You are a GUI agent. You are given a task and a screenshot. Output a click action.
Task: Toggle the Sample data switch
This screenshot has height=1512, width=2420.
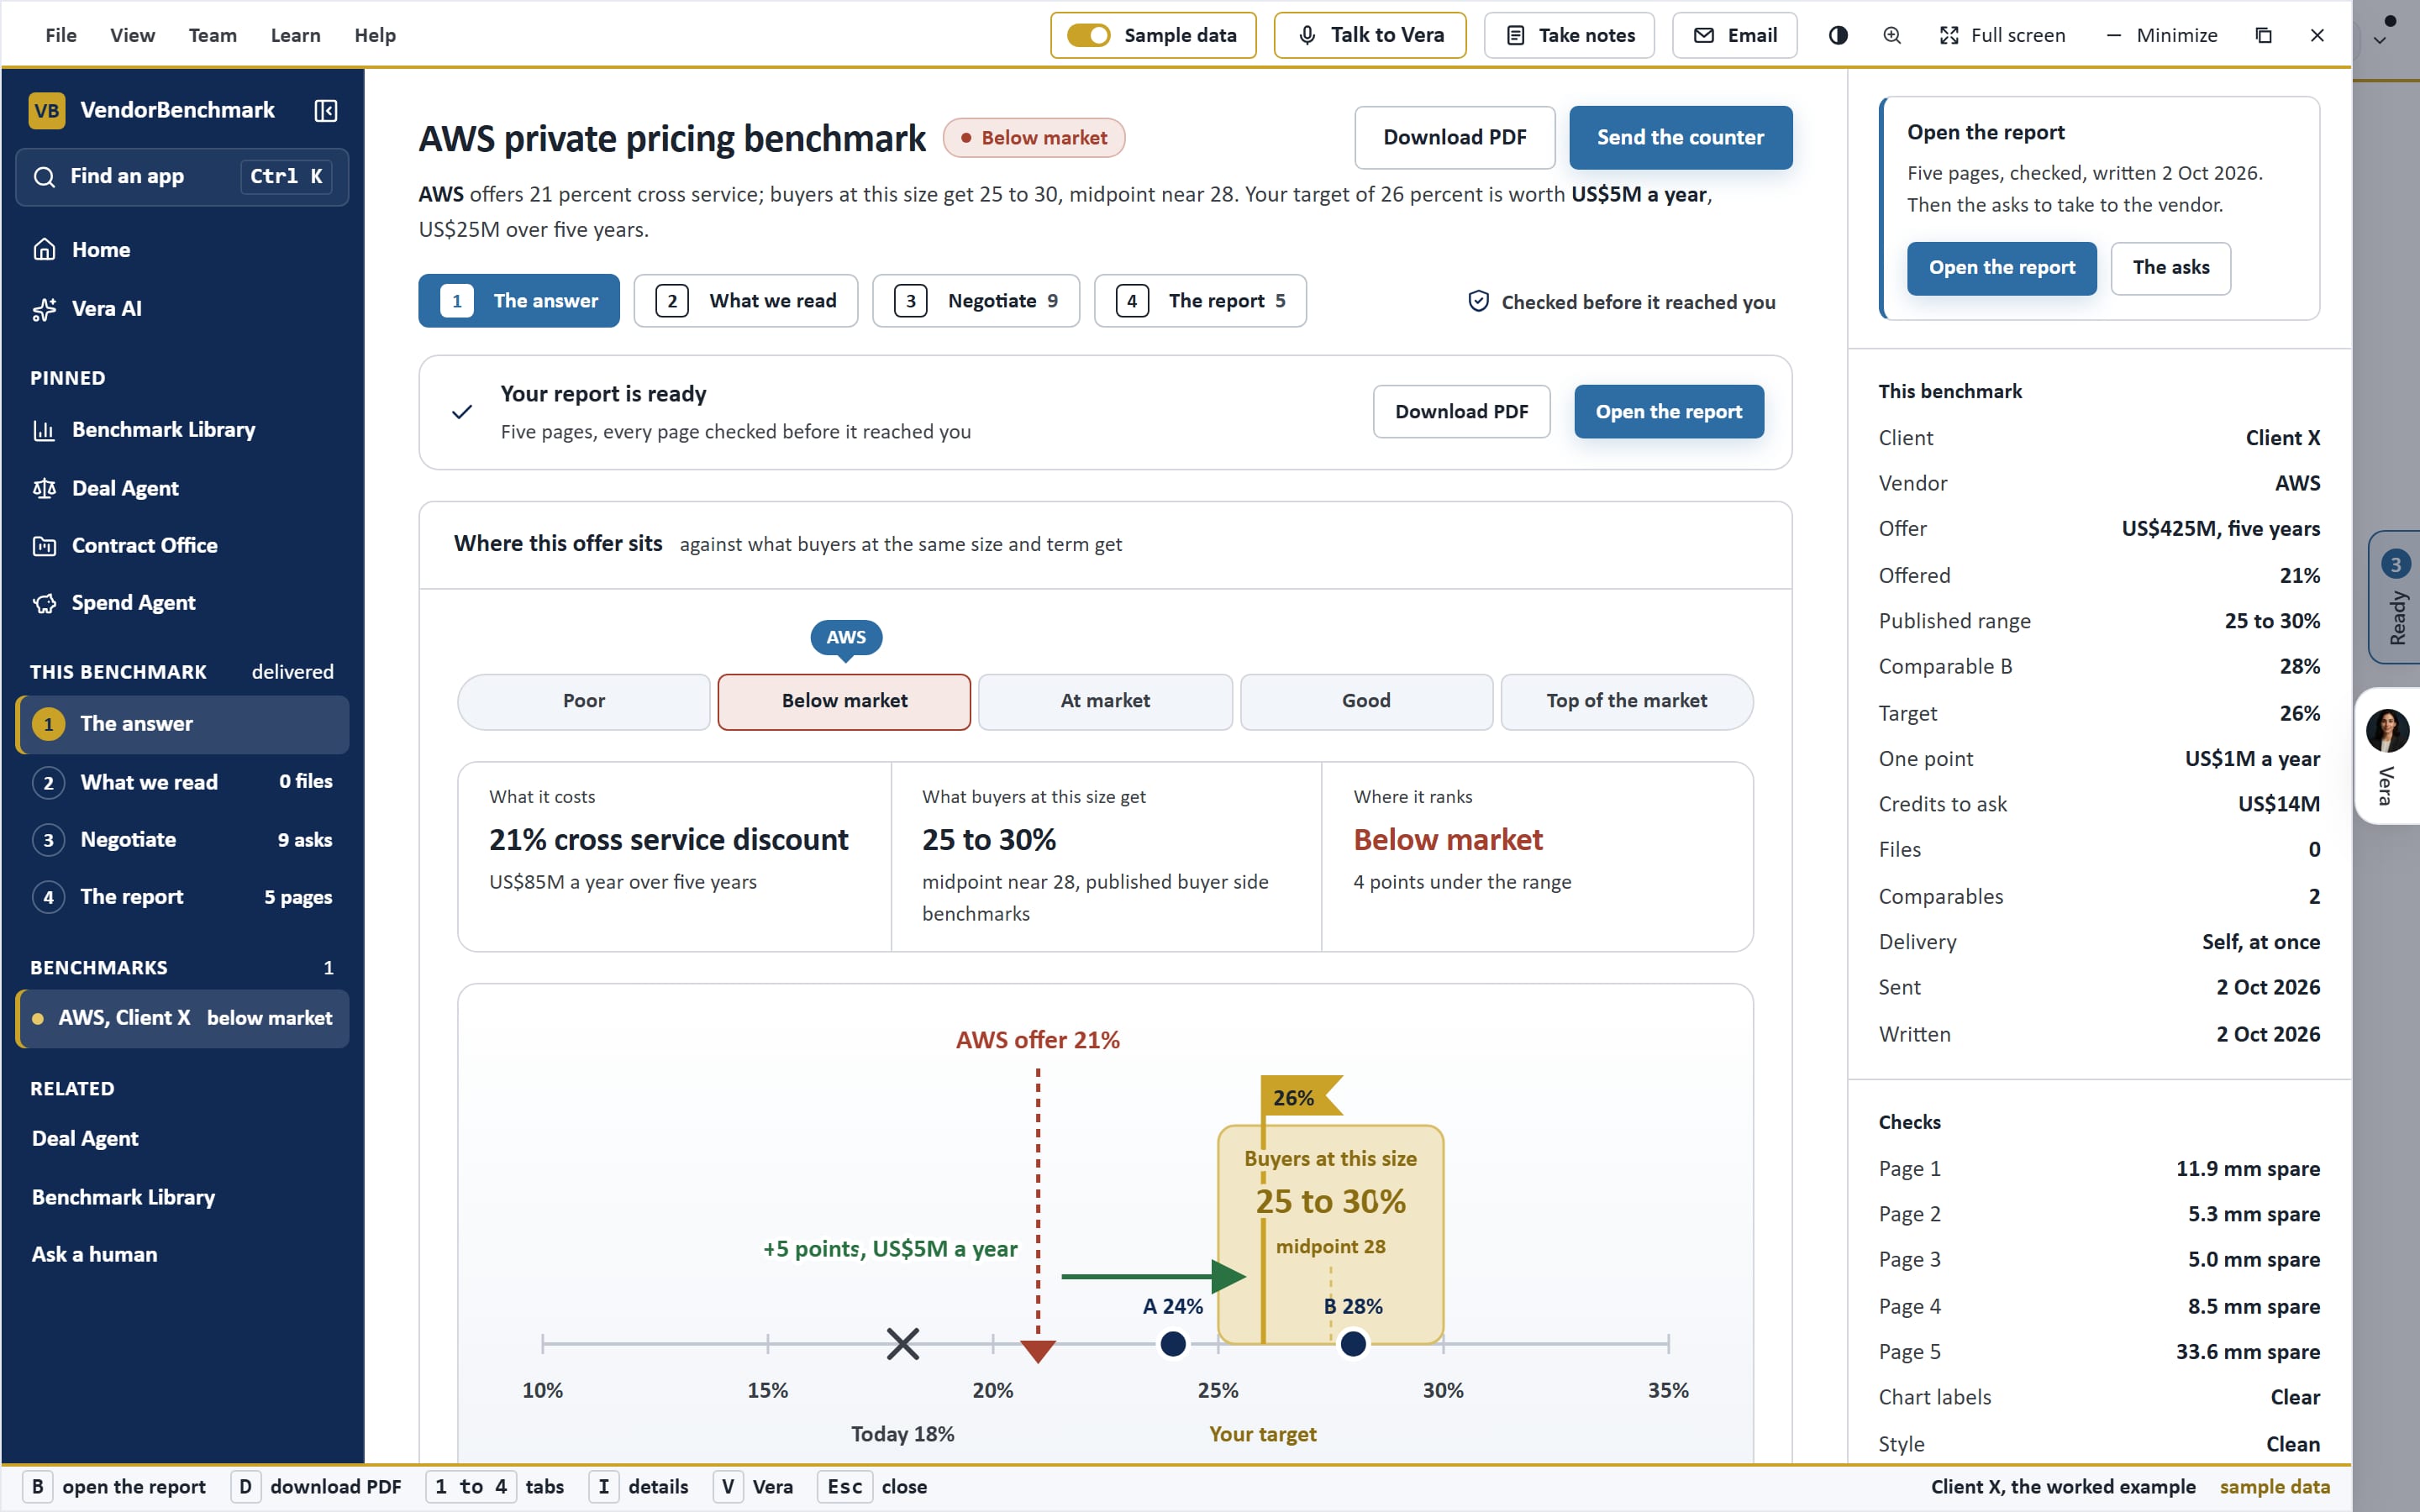point(1088,35)
